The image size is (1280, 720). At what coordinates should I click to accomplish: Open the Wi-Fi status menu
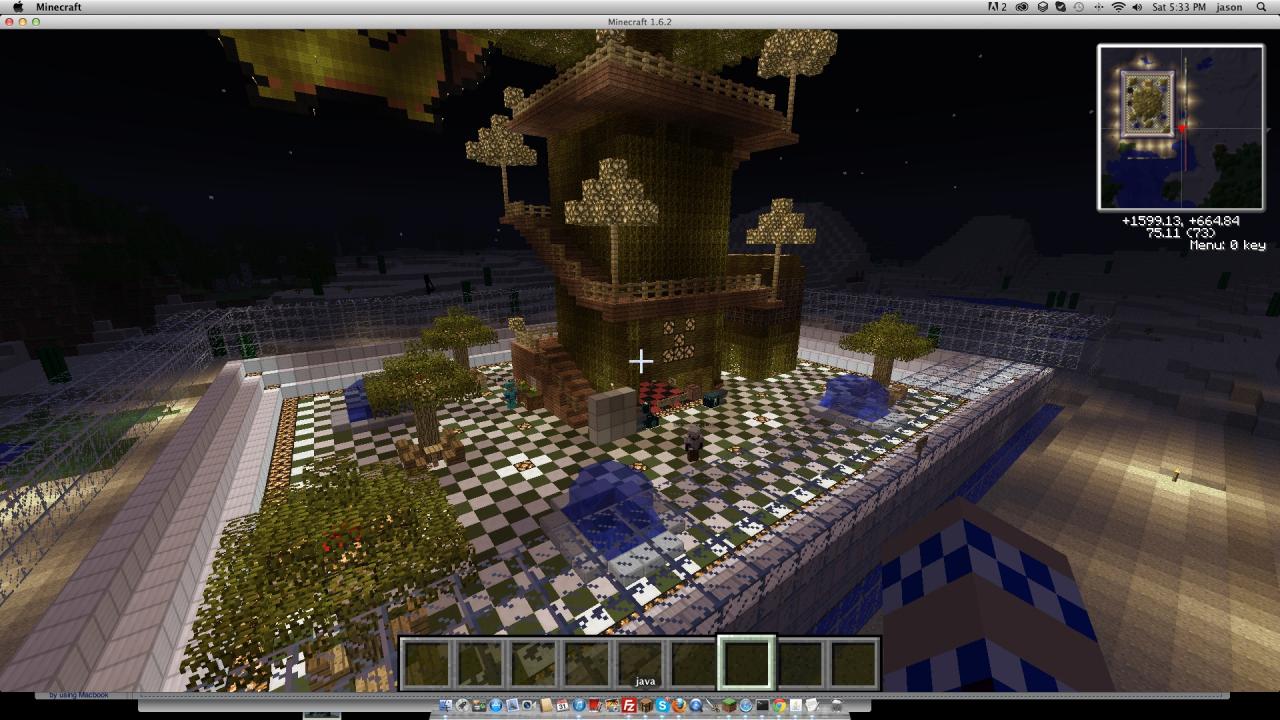[x=1118, y=7]
